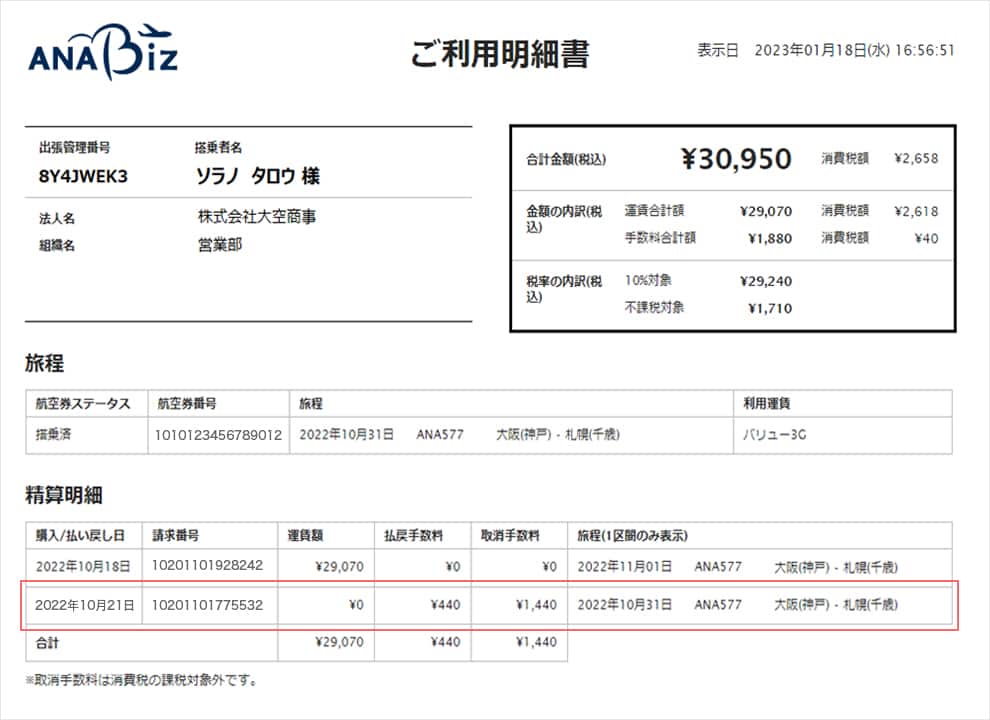The width and height of the screenshot is (990, 720).
Task: Click the 旅程 section heading
Action: point(45,364)
